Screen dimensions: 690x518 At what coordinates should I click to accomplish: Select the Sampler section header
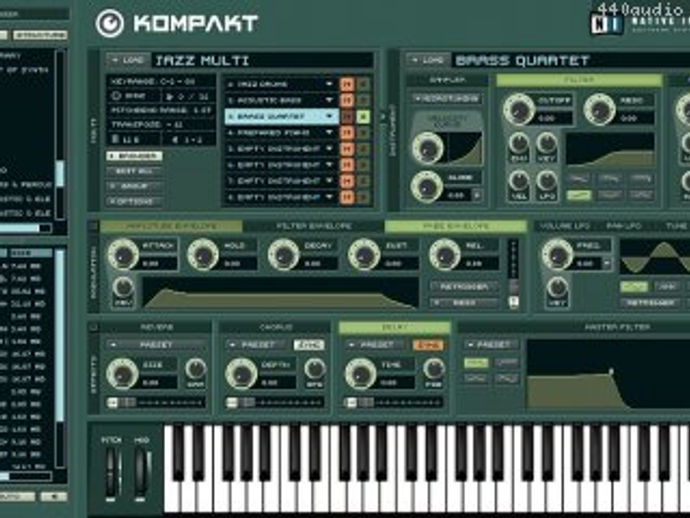pos(447,80)
